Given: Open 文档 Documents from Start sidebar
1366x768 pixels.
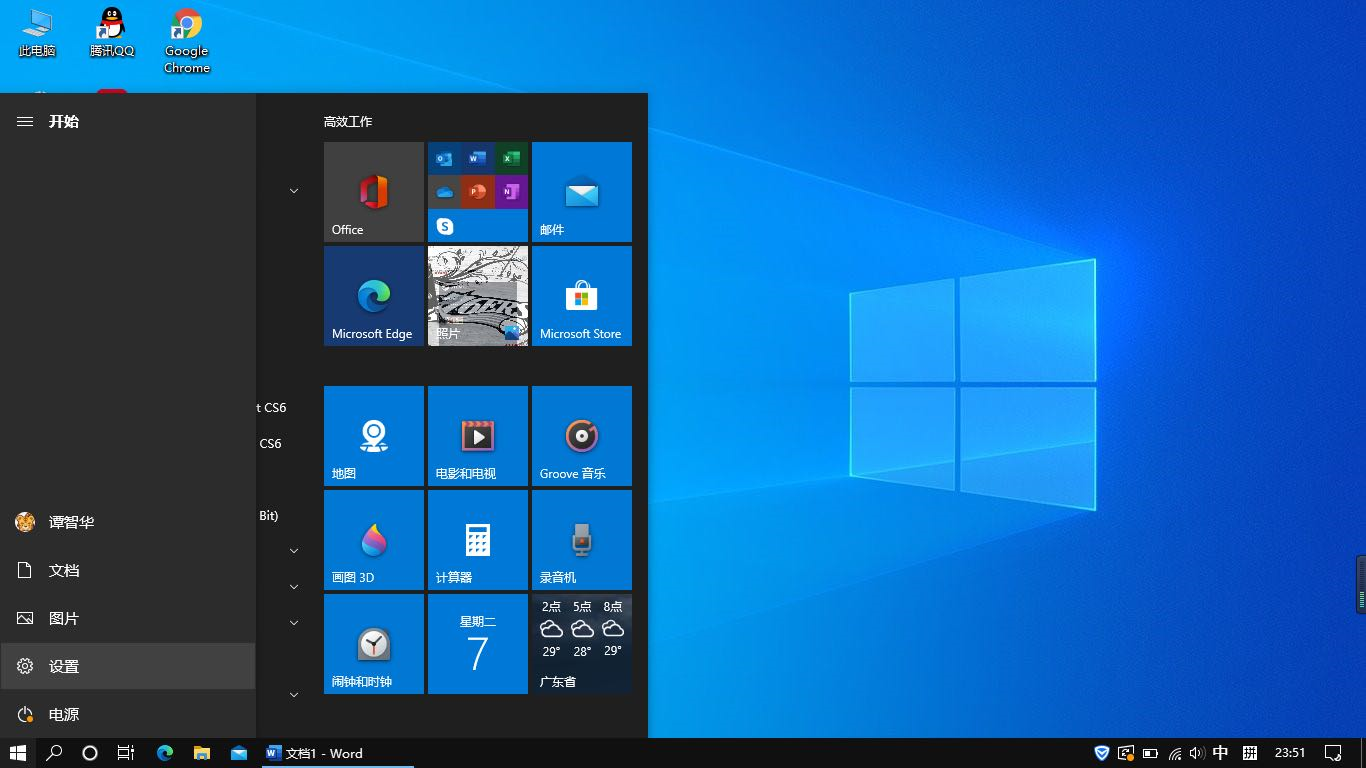Looking at the screenshot, I should point(128,570).
